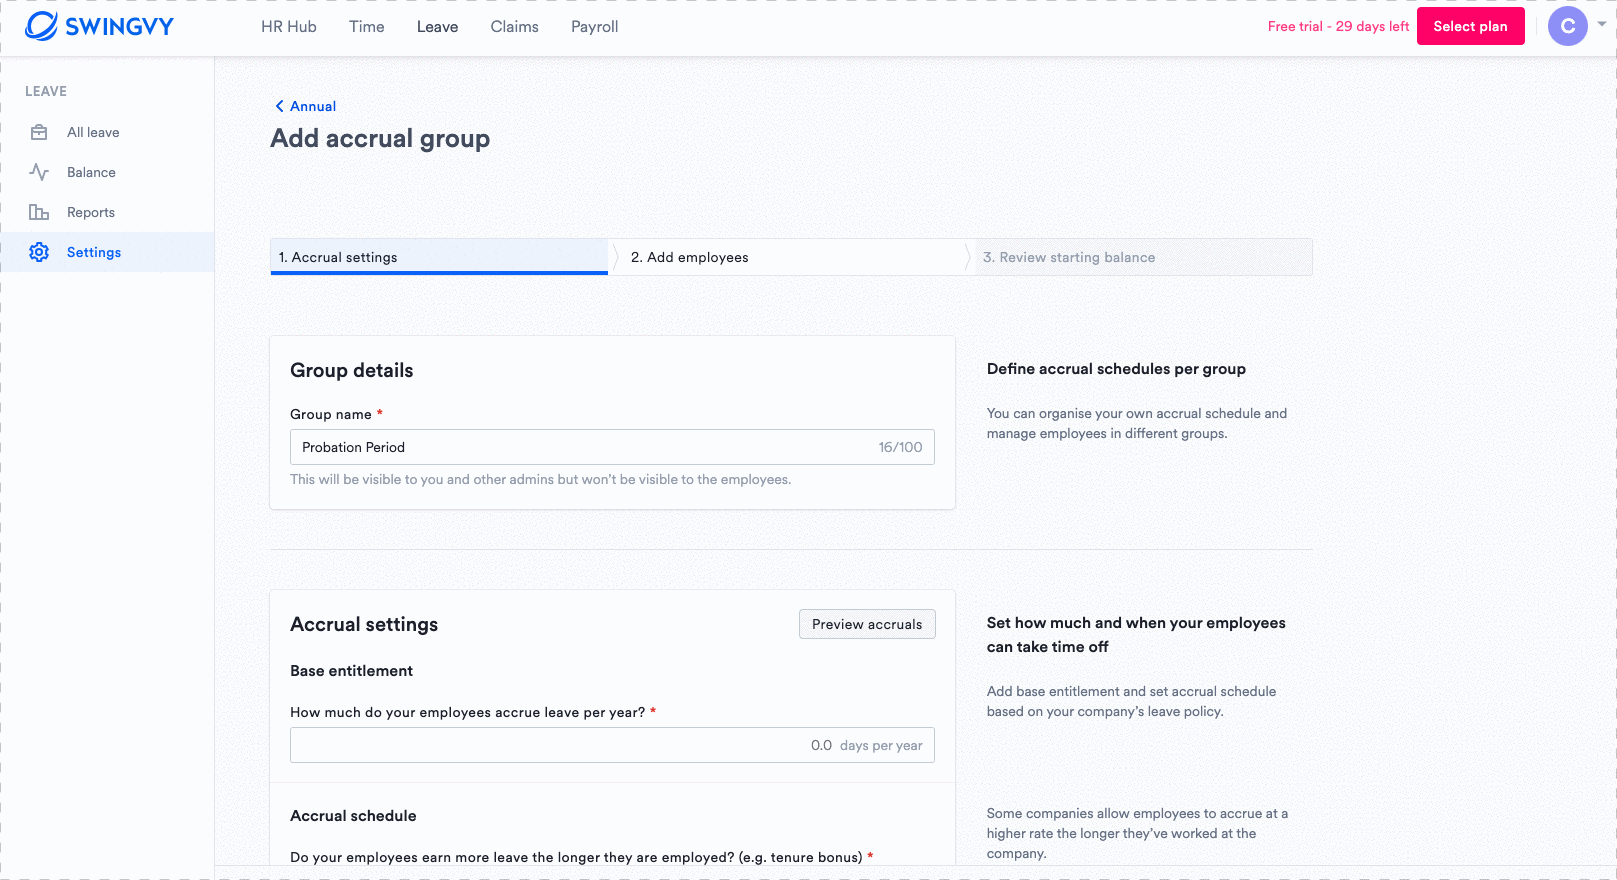Click the back chevron beside Annual
This screenshot has height=880, width=1617.
point(279,106)
